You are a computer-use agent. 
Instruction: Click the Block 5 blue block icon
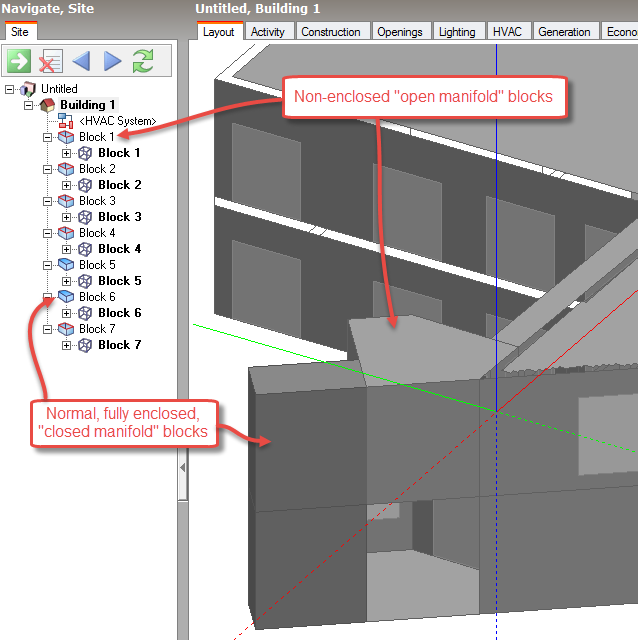(67, 265)
